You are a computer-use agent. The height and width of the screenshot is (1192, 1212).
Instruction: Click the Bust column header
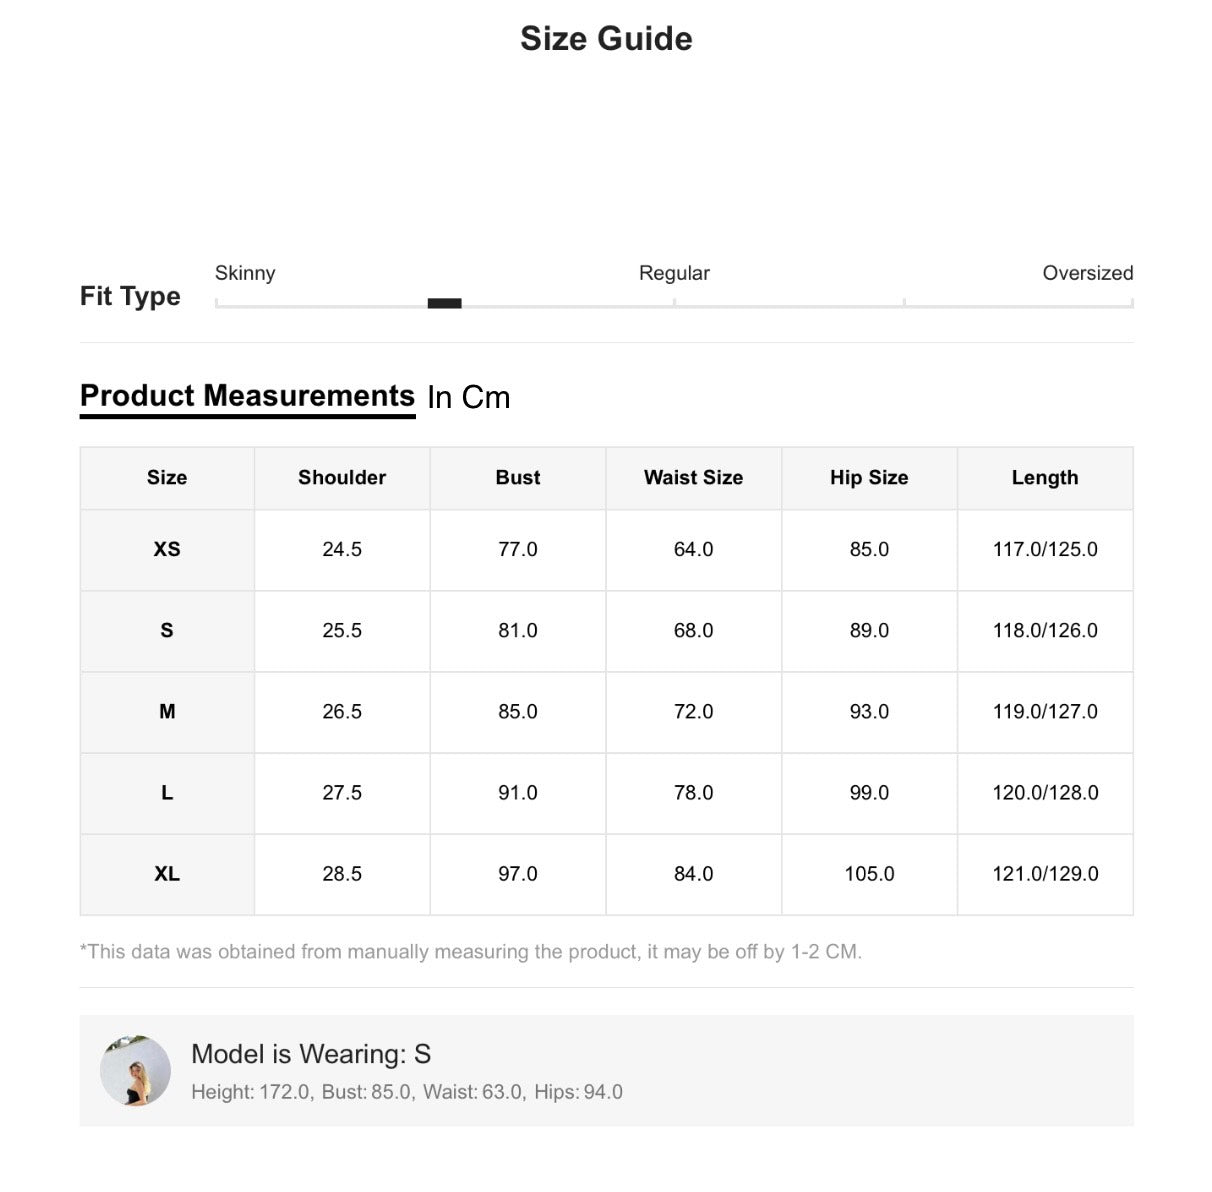coord(518,478)
